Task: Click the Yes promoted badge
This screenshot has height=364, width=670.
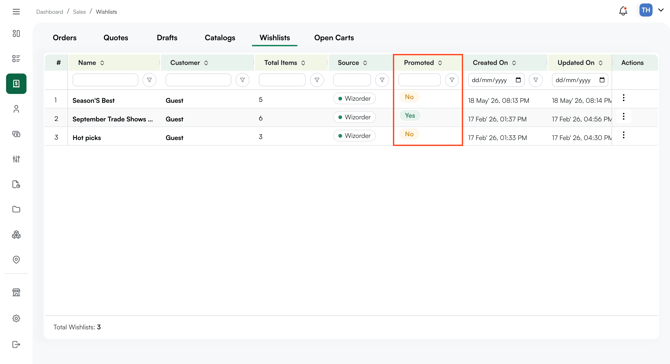Action: pos(410,115)
